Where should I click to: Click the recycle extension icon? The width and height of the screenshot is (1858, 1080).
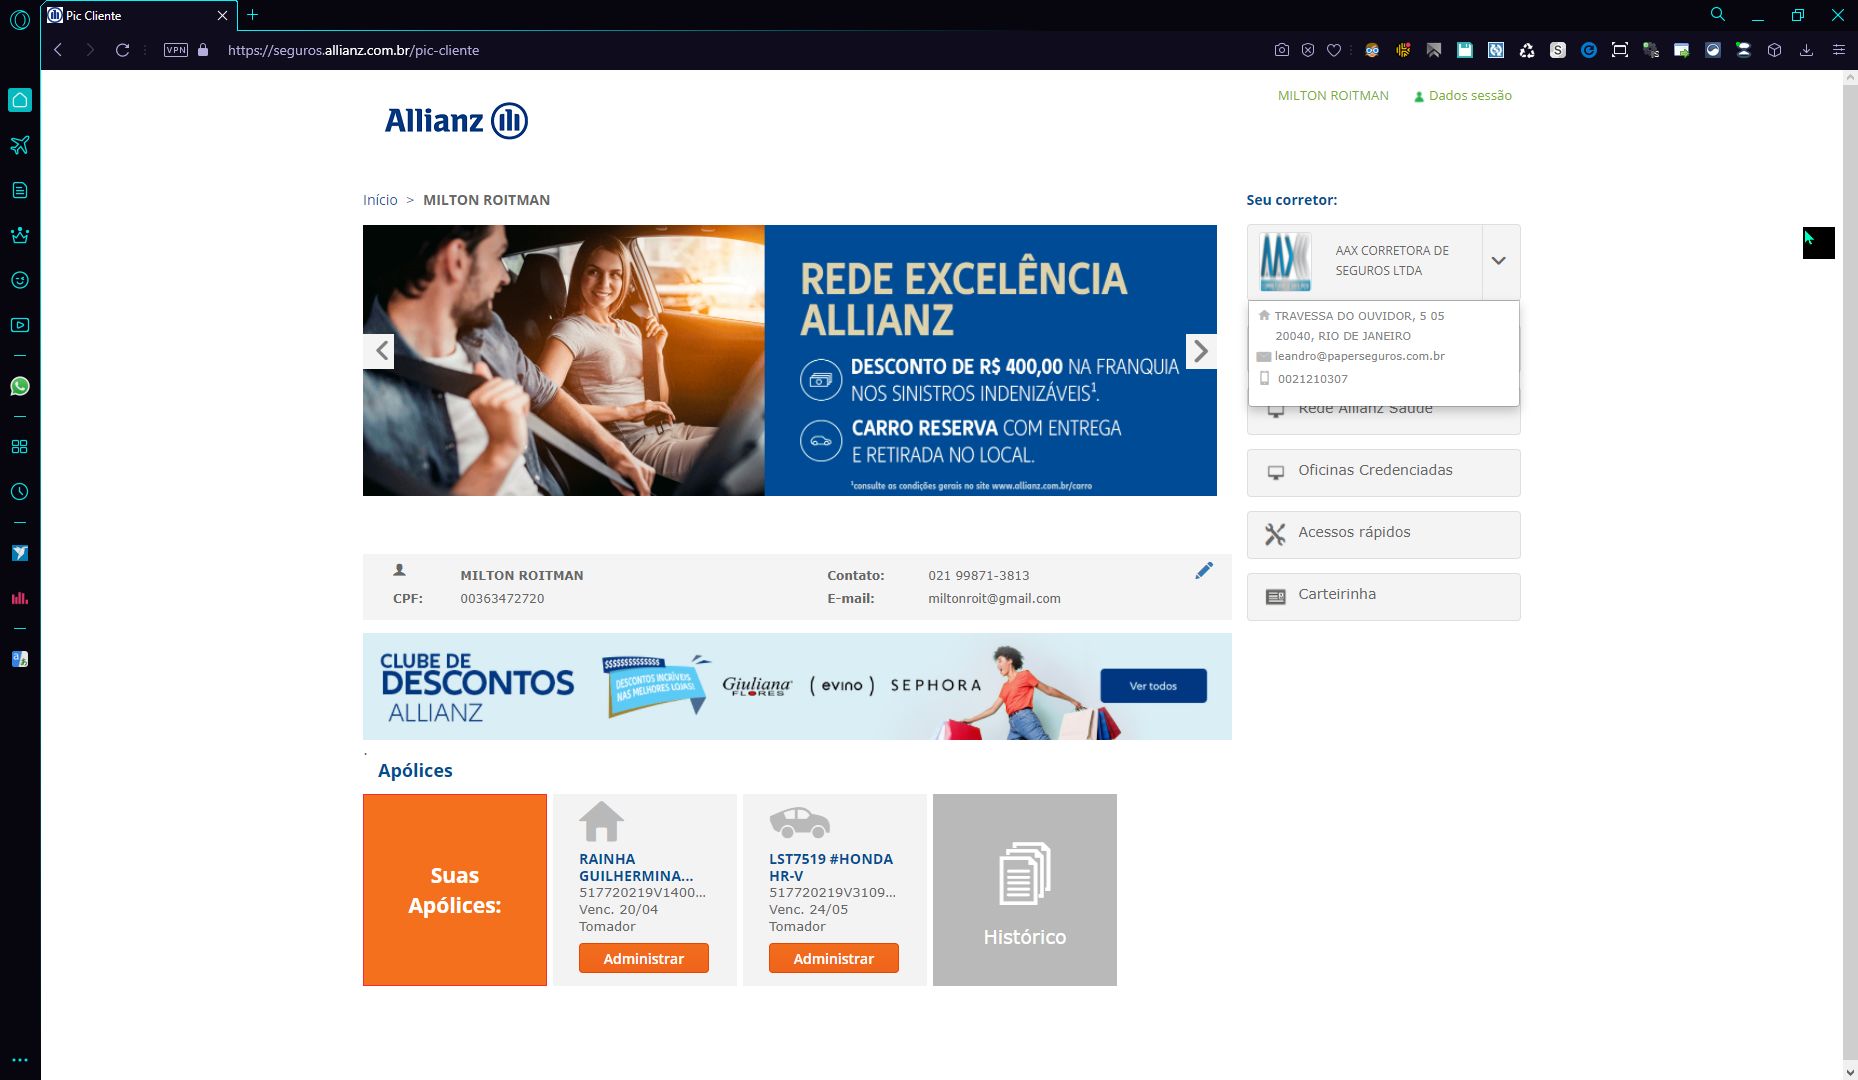pos(1527,50)
